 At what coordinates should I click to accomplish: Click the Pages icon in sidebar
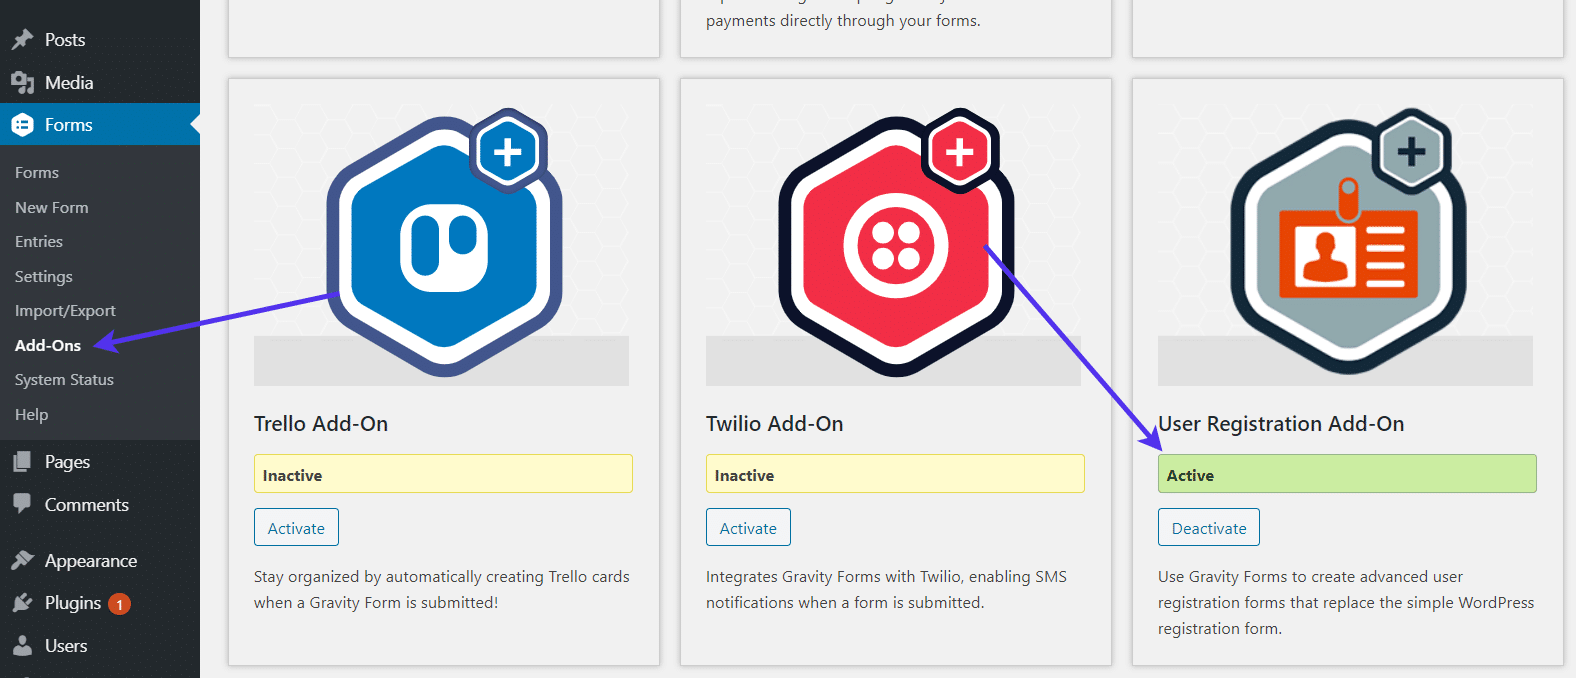coord(22,462)
